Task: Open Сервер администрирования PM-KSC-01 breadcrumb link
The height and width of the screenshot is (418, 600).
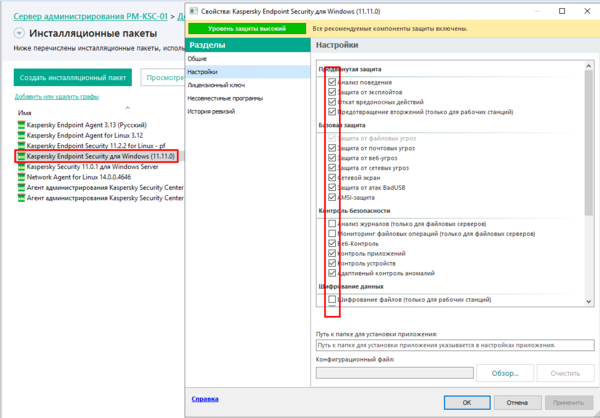Action: [x=91, y=16]
